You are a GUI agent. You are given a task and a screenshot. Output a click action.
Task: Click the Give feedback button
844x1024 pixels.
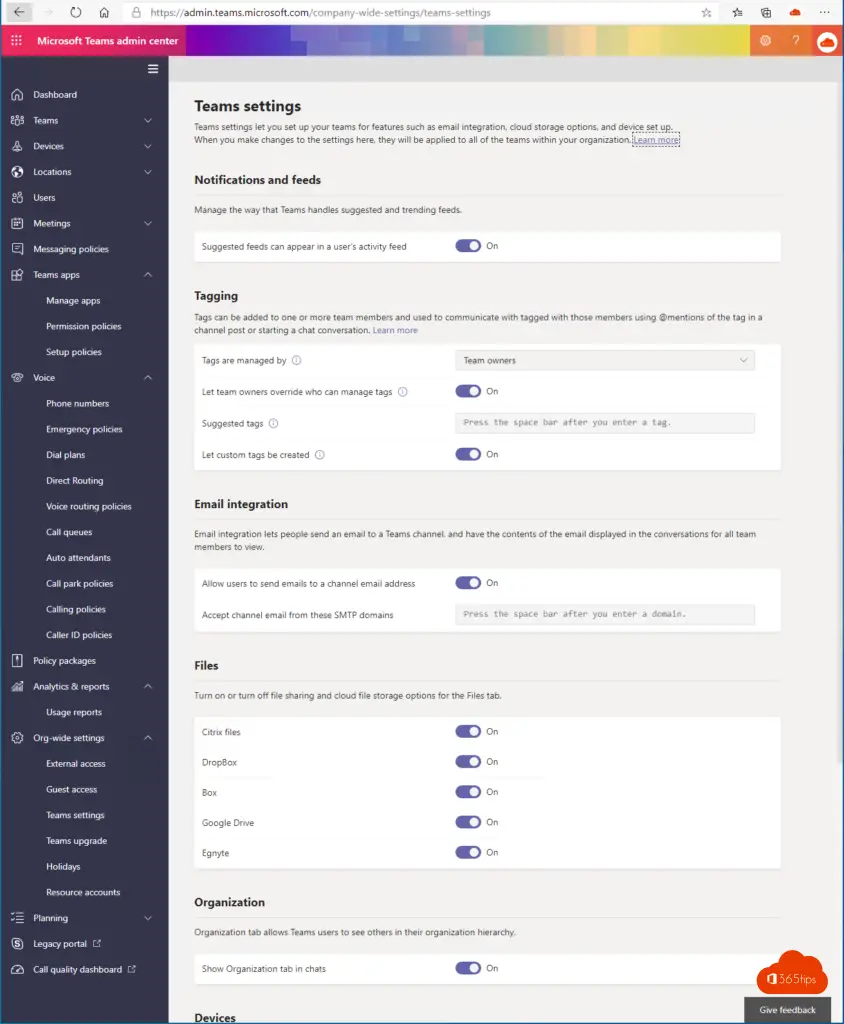[787, 1010]
